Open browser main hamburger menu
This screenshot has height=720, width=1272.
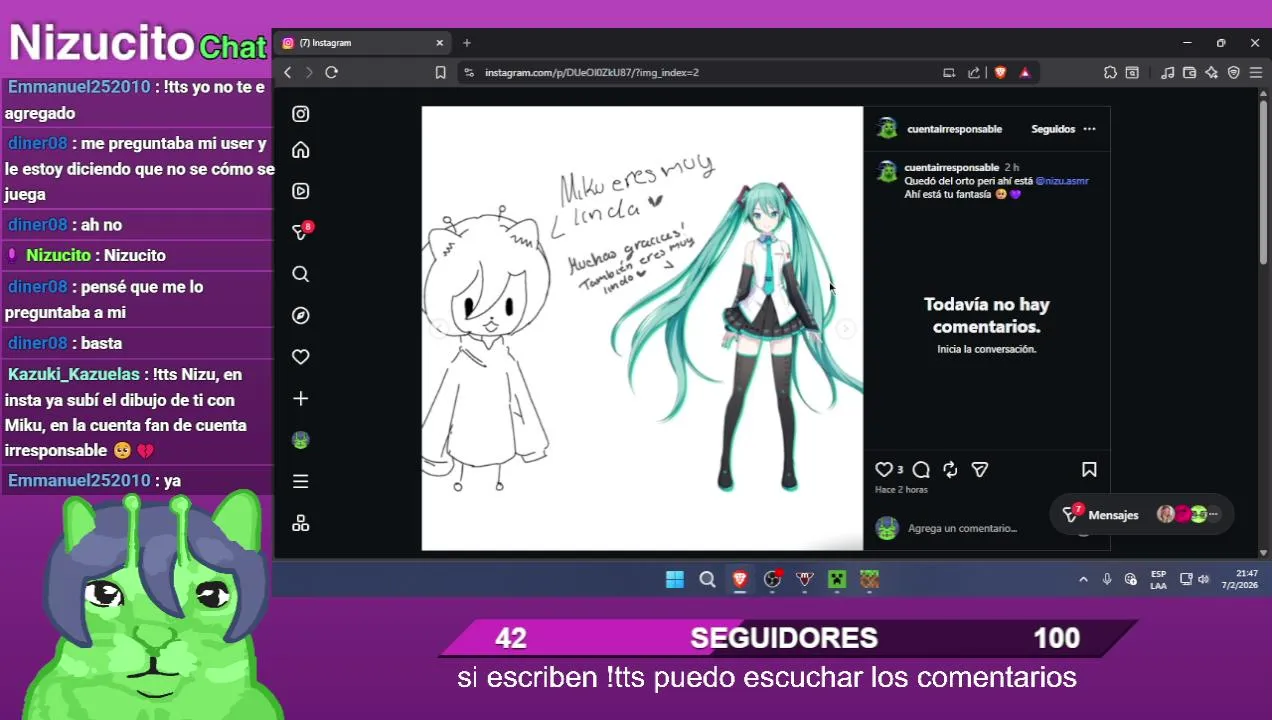coord(1256,72)
